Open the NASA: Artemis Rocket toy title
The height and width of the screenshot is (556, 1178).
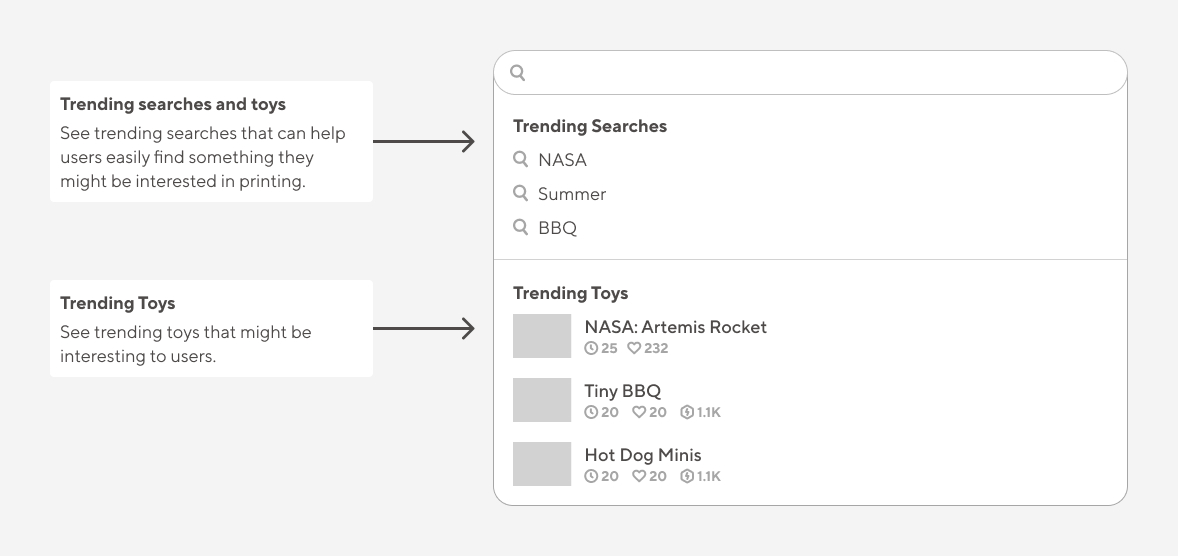675,327
